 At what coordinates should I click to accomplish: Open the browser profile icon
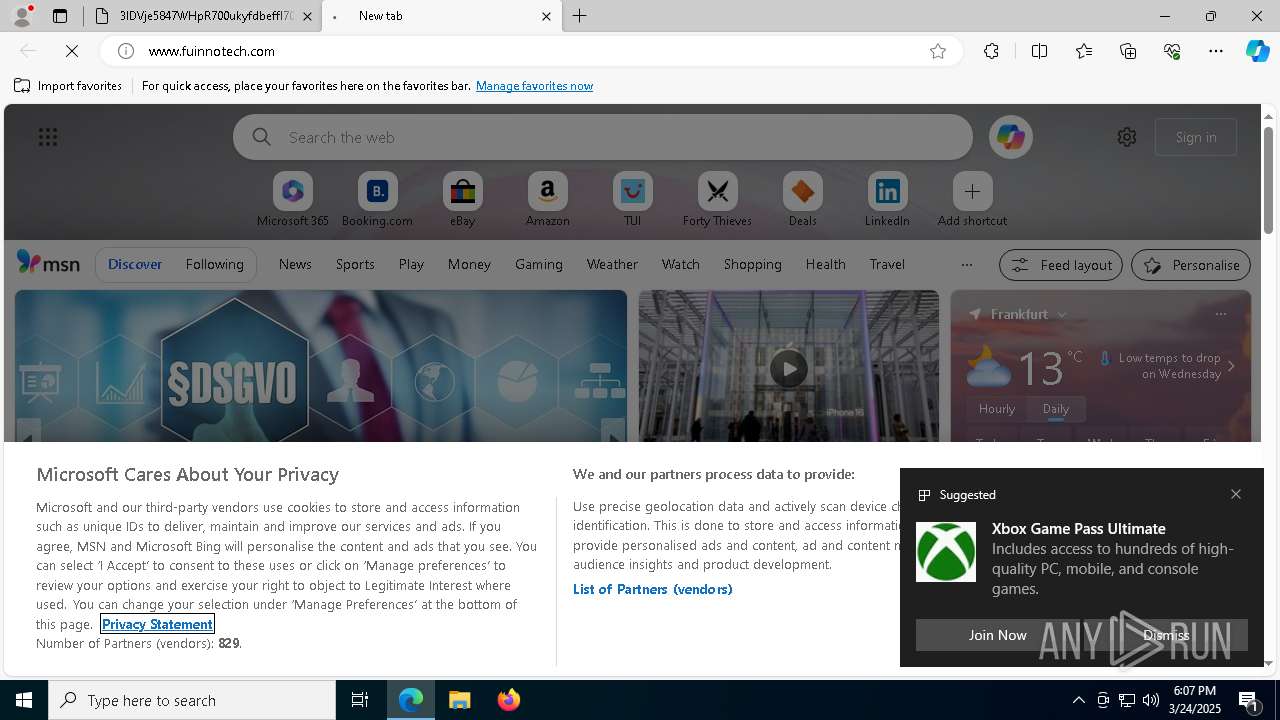point(22,16)
